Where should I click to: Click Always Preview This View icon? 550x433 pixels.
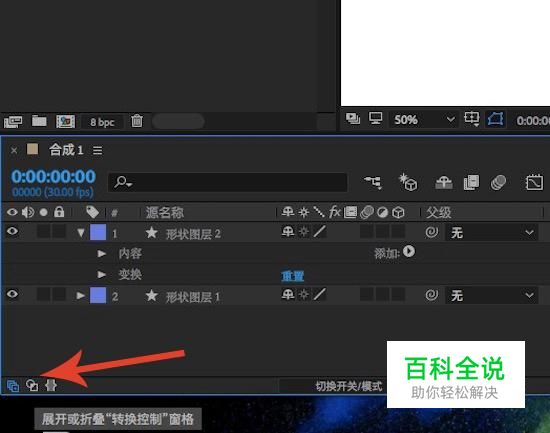[353, 119]
